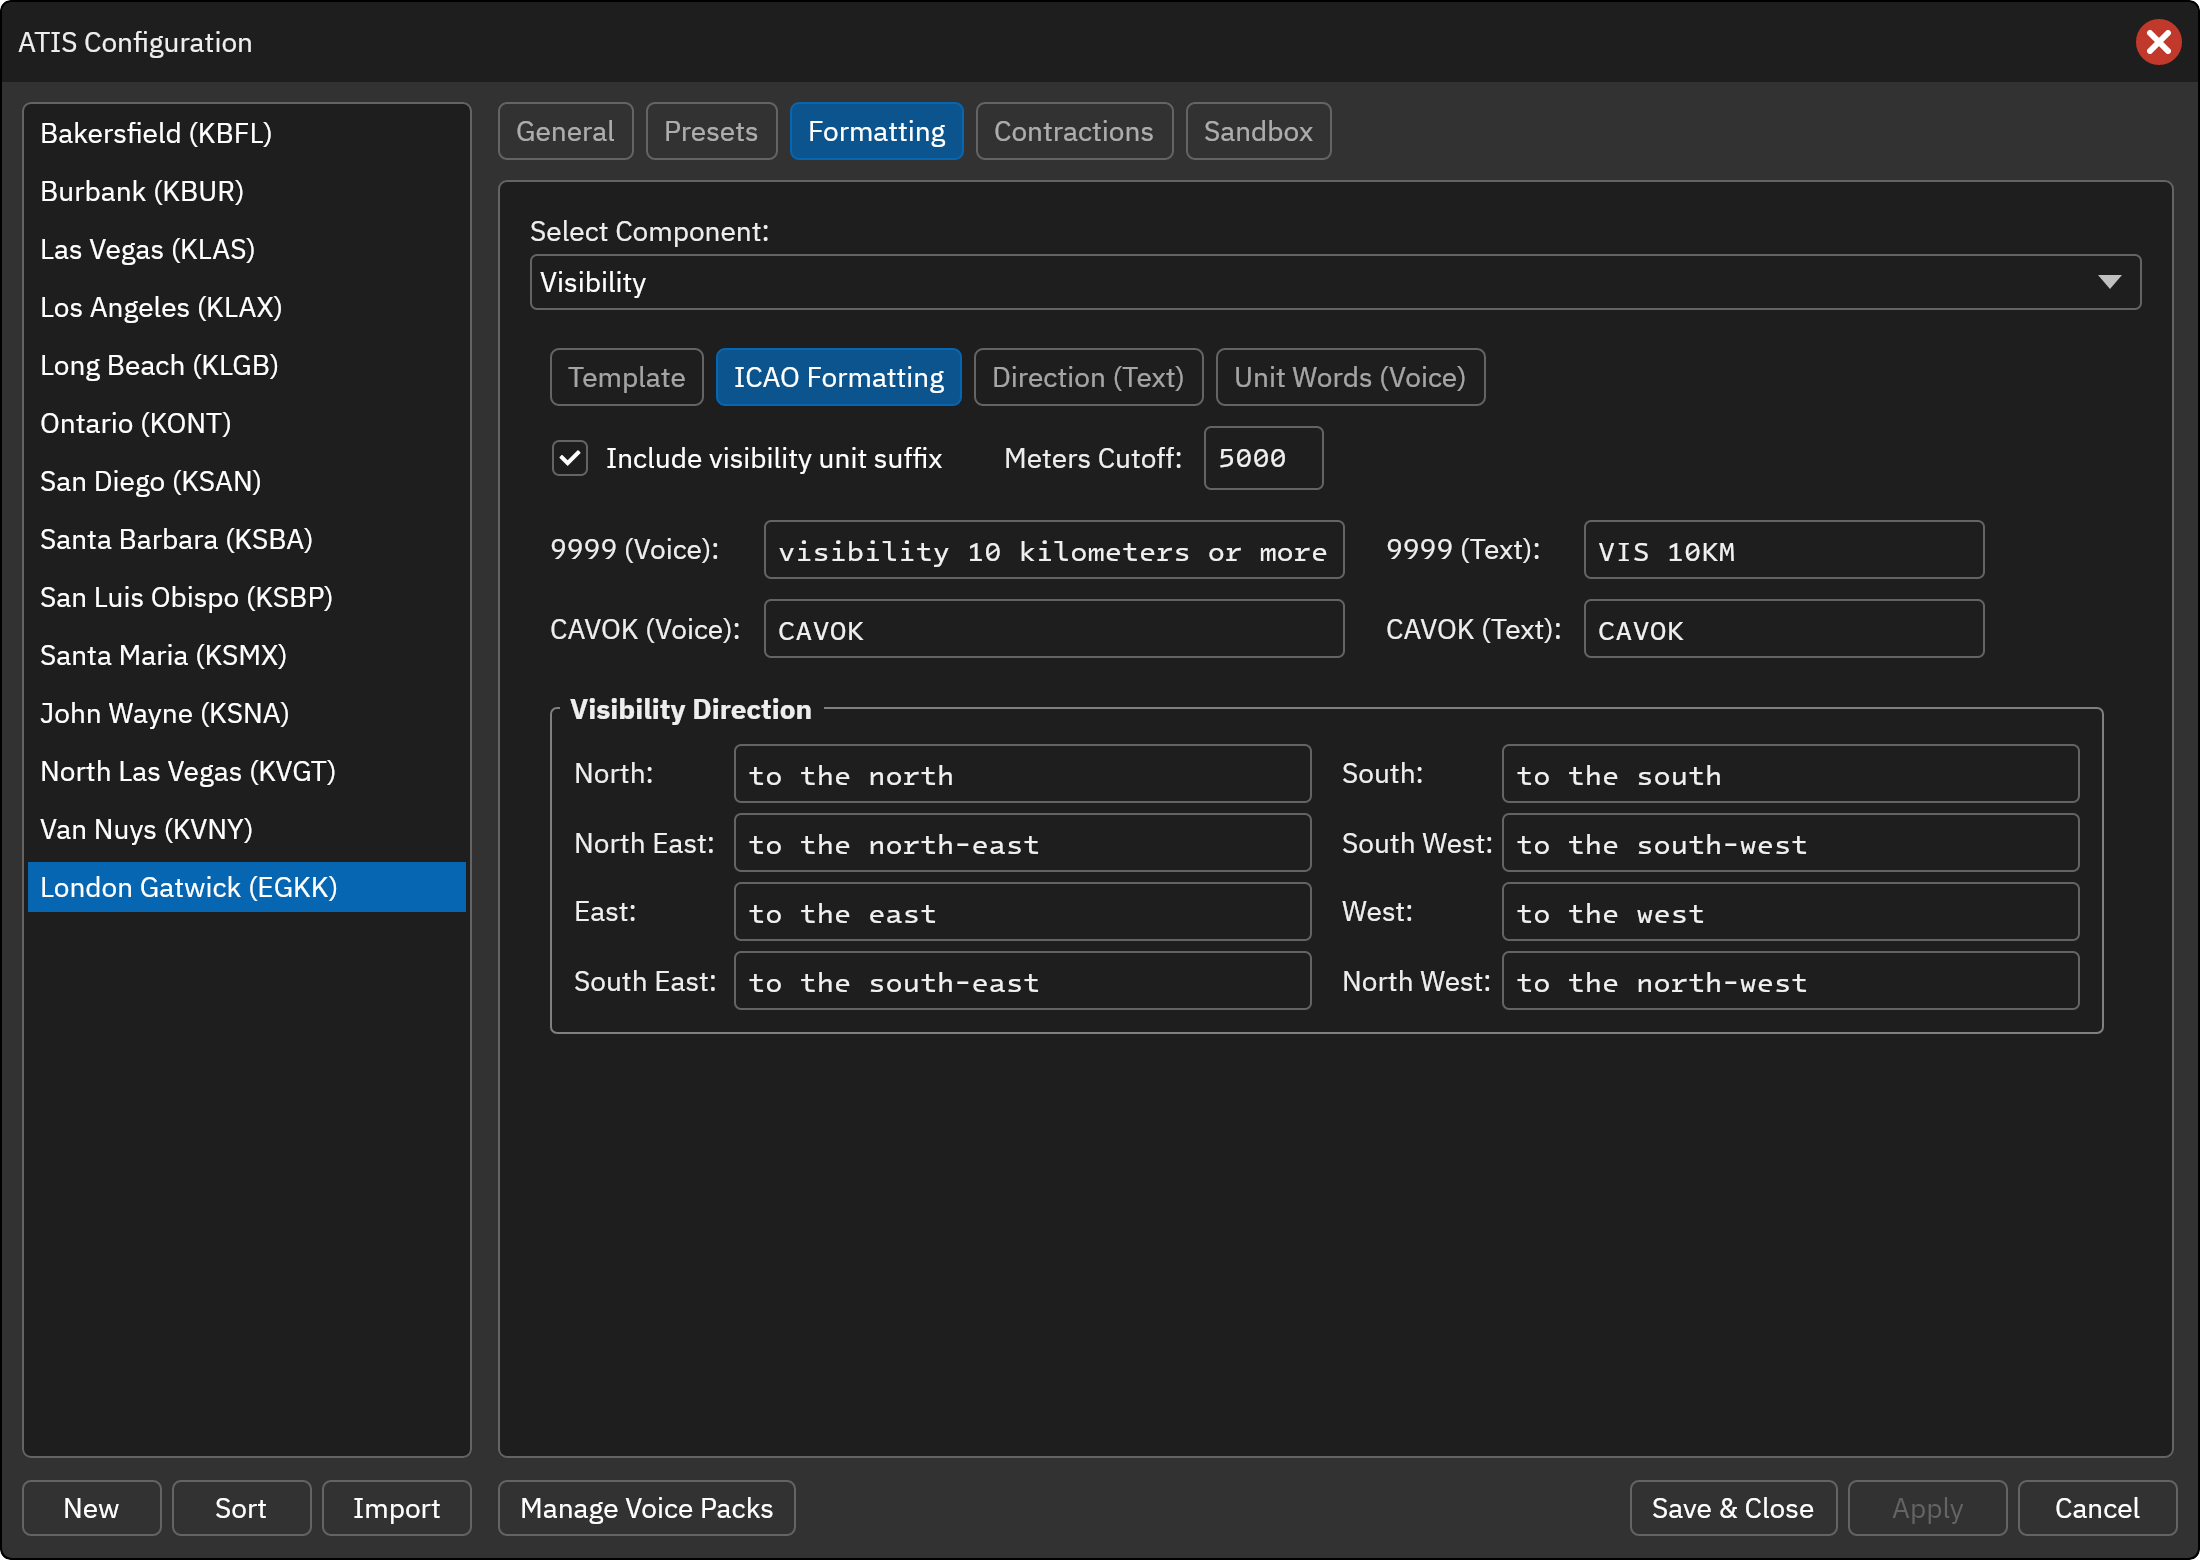Select the Template sub-tab
This screenshot has height=1560, width=2200.
[626, 377]
